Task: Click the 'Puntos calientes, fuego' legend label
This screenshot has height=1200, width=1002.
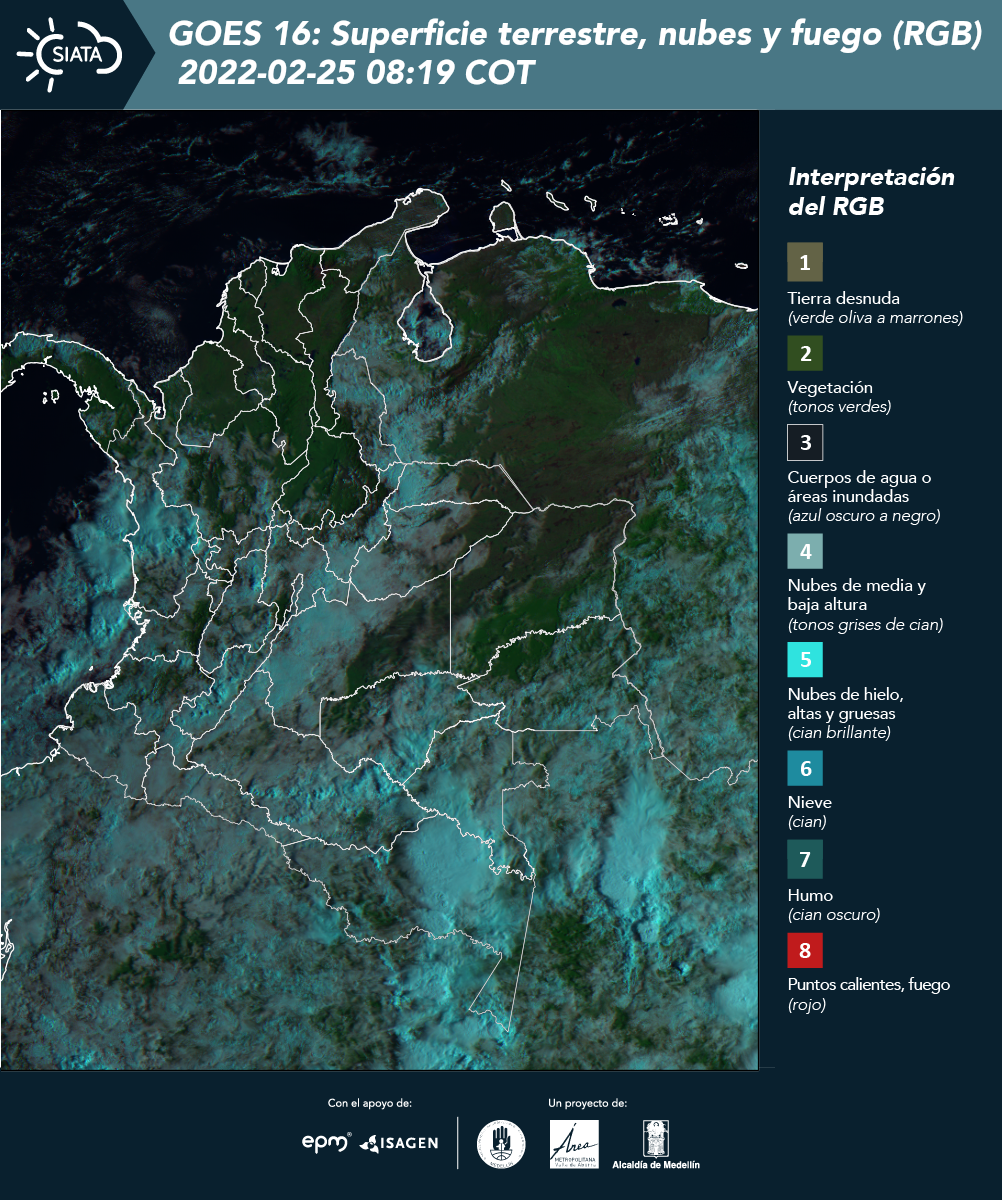Action: (x=869, y=985)
